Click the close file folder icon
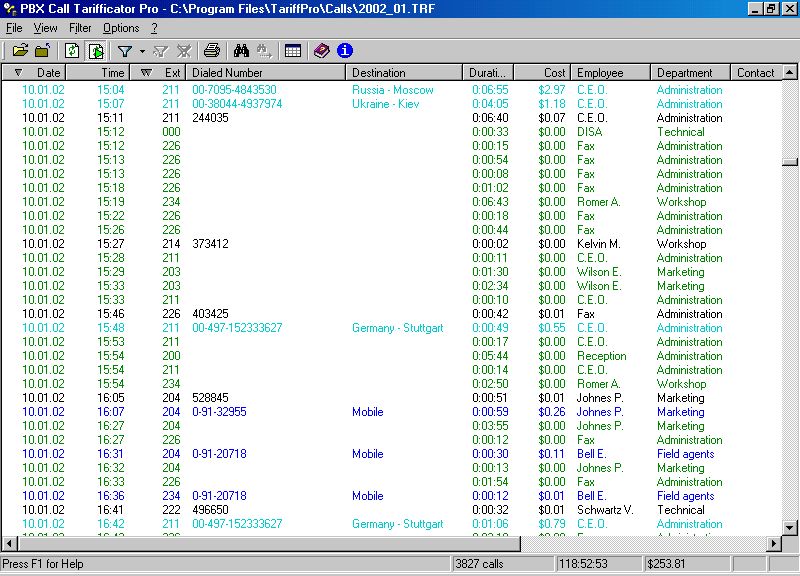Viewport: 800px width, 576px height. pos(42,51)
